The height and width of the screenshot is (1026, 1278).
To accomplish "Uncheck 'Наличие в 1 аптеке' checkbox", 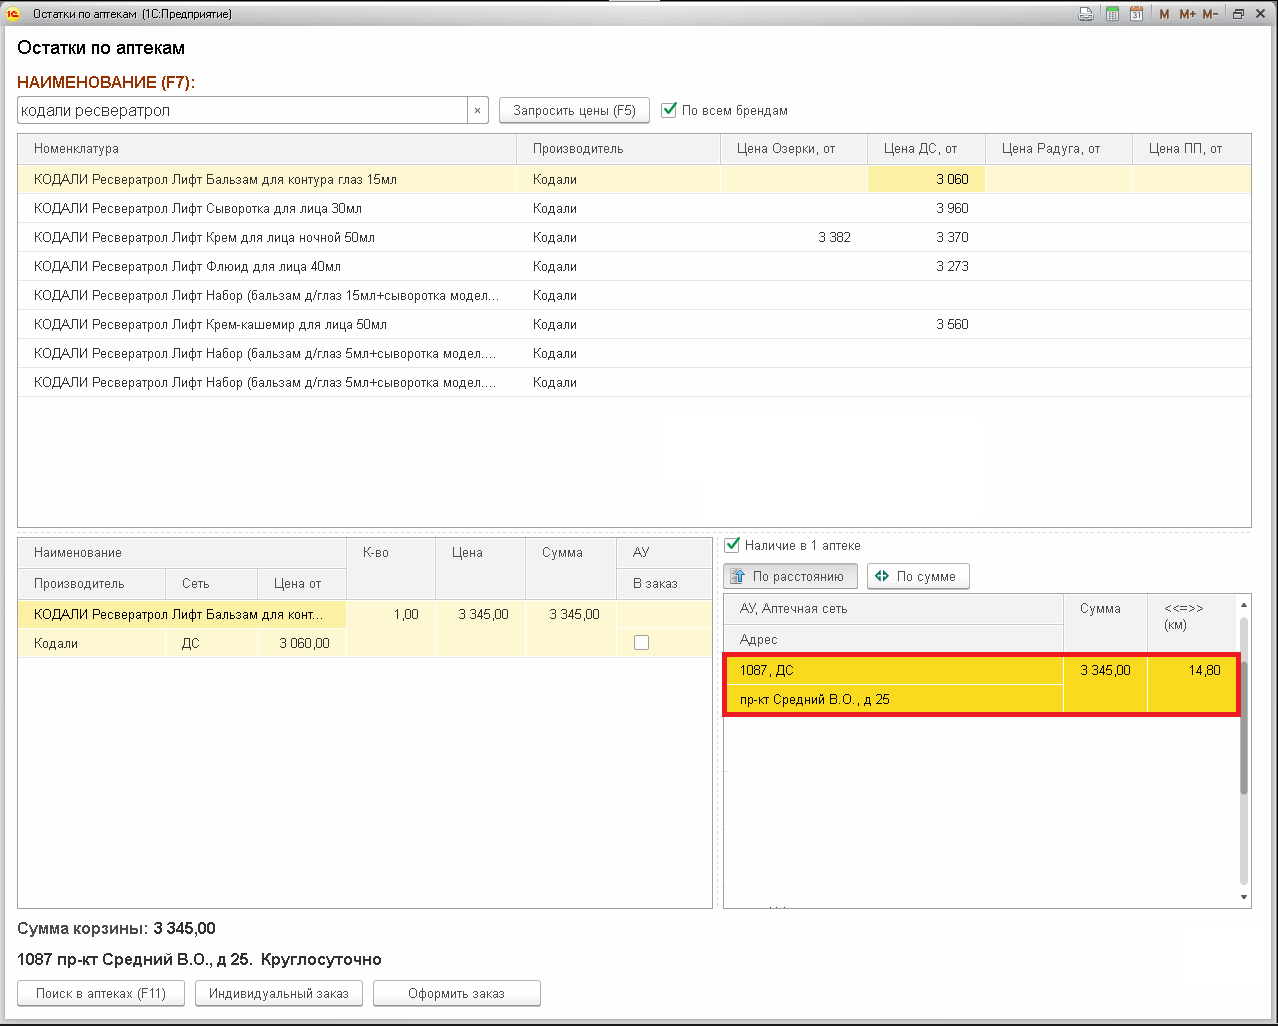I will coord(732,545).
